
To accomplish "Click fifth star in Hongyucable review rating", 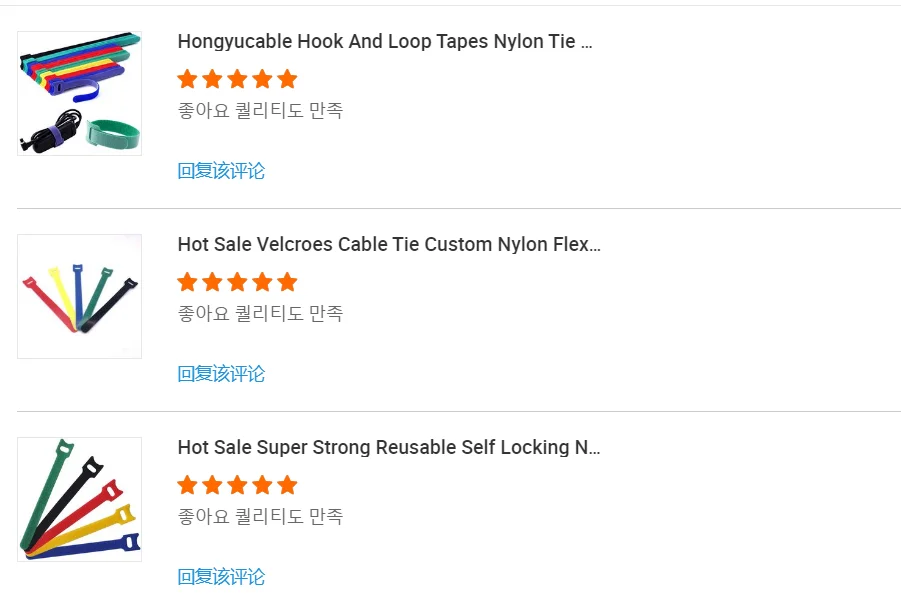I will click(x=287, y=79).
